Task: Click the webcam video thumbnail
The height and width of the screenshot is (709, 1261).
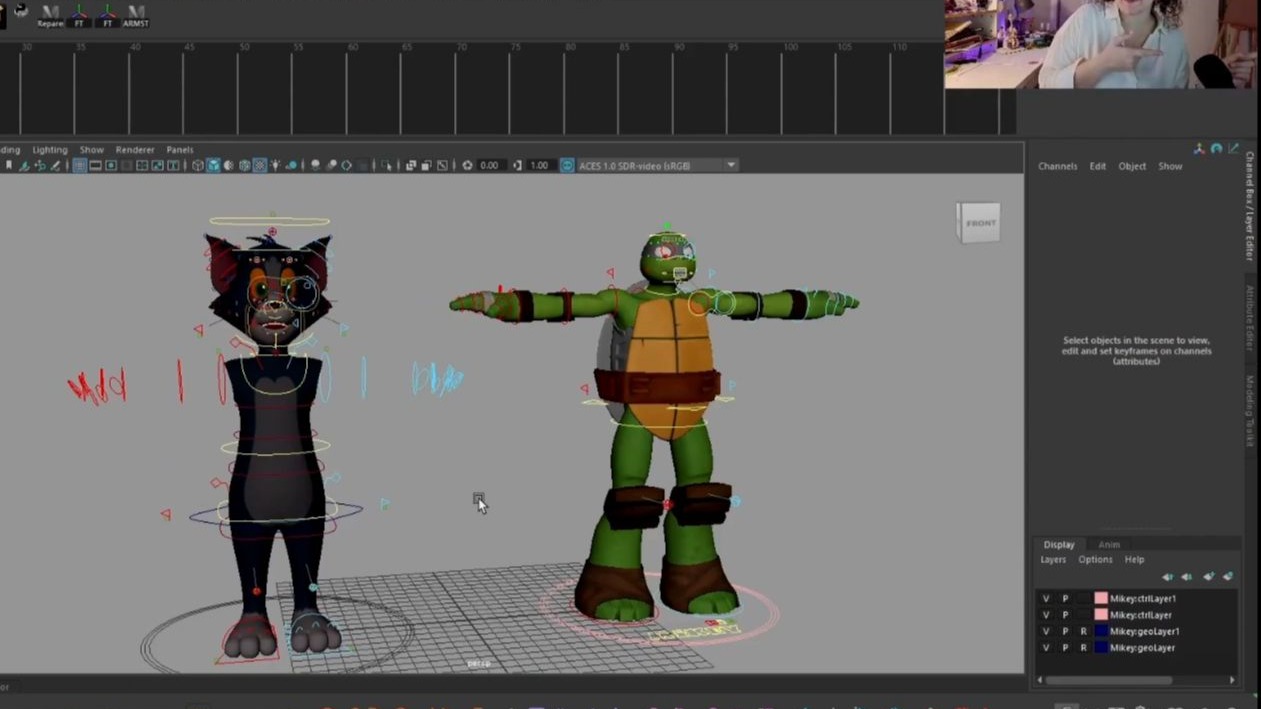Action: 1102,44
